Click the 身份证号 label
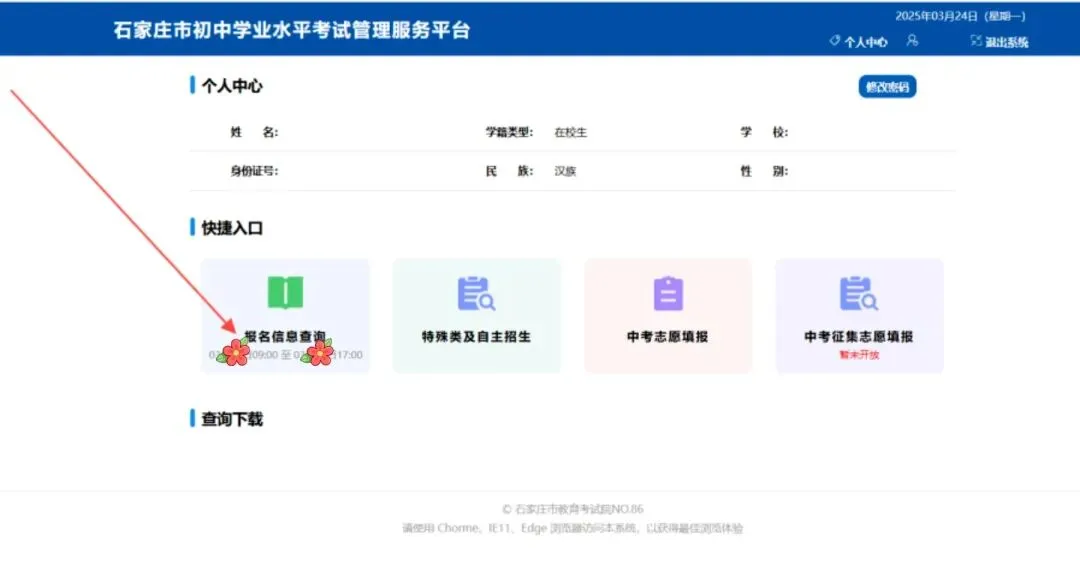Screen dimensions: 1080x565 254,171
